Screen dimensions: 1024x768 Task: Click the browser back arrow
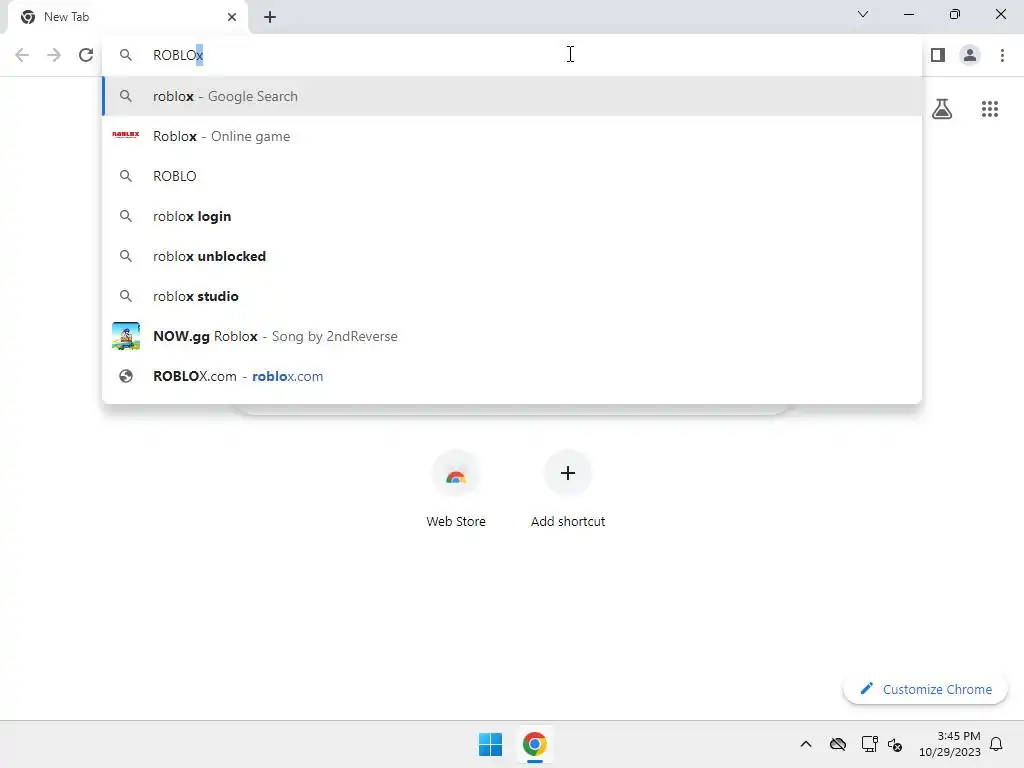coord(22,55)
